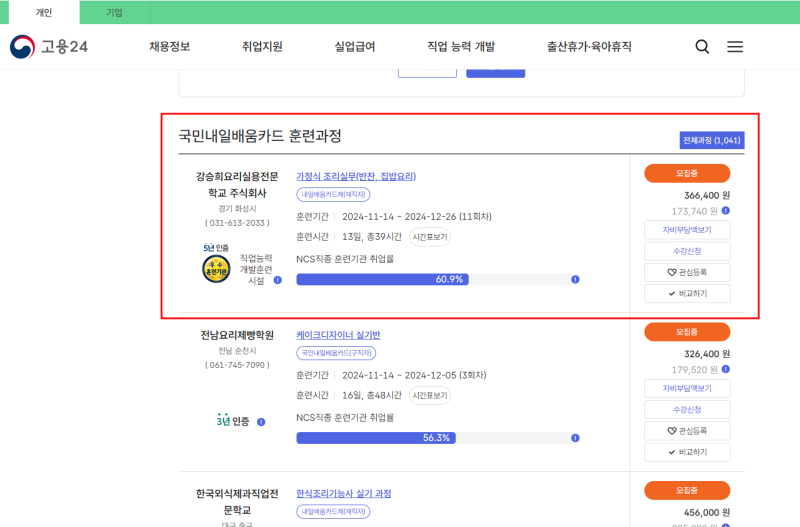Switch to the 개인 tab

pyautogui.click(x=44, y=12)
